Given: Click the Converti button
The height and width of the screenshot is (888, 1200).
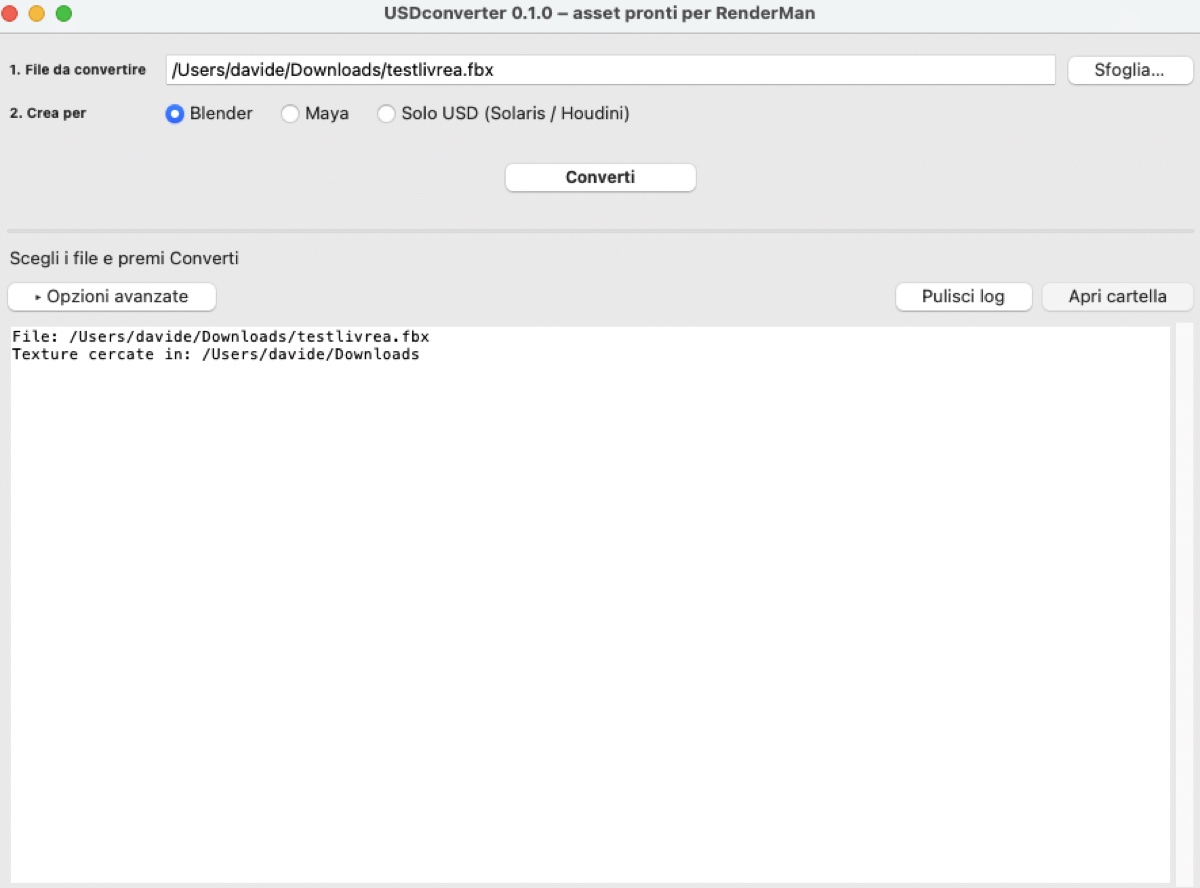Looking at the screenshot, I should 600,177.
